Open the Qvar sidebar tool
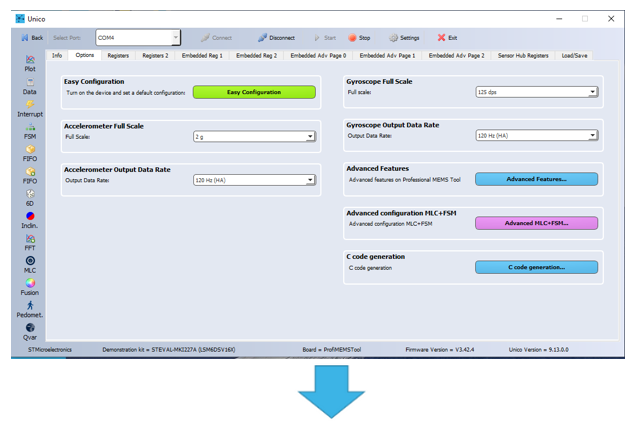 coord(30,332)
